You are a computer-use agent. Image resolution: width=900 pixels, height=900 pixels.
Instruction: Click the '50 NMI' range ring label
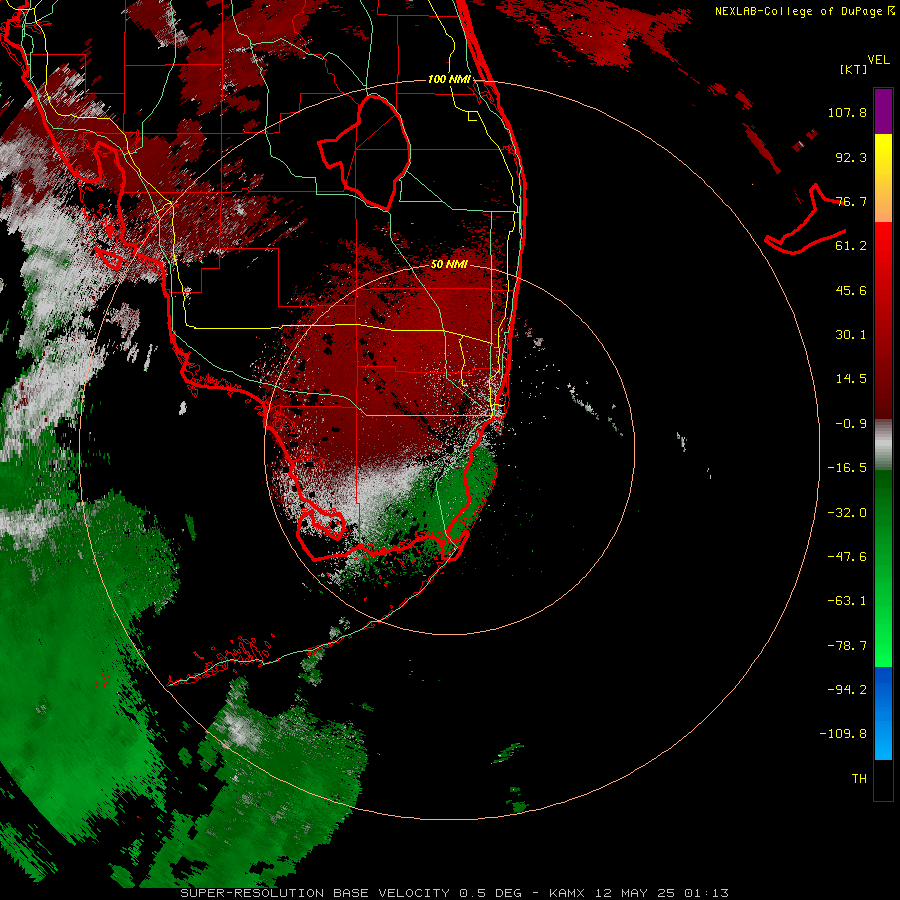(x=449, y=264)
